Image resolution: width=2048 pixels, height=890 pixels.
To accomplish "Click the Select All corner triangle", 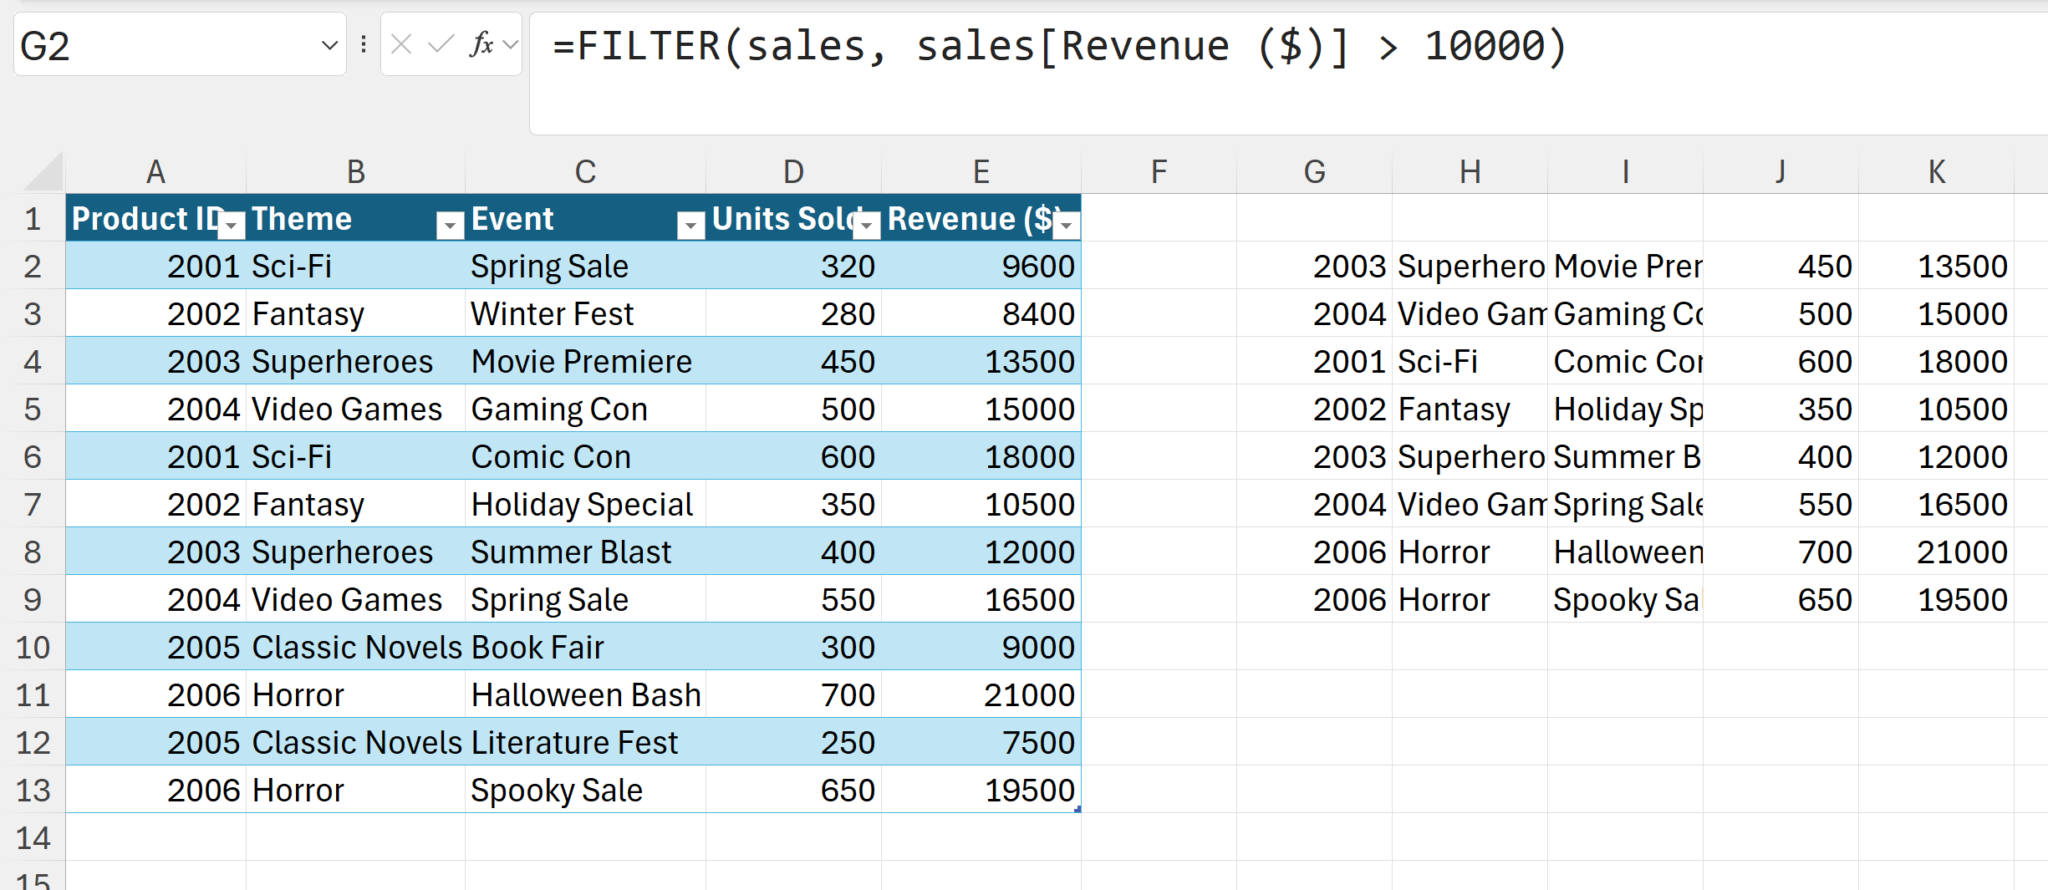I will (x=44, y=172).
